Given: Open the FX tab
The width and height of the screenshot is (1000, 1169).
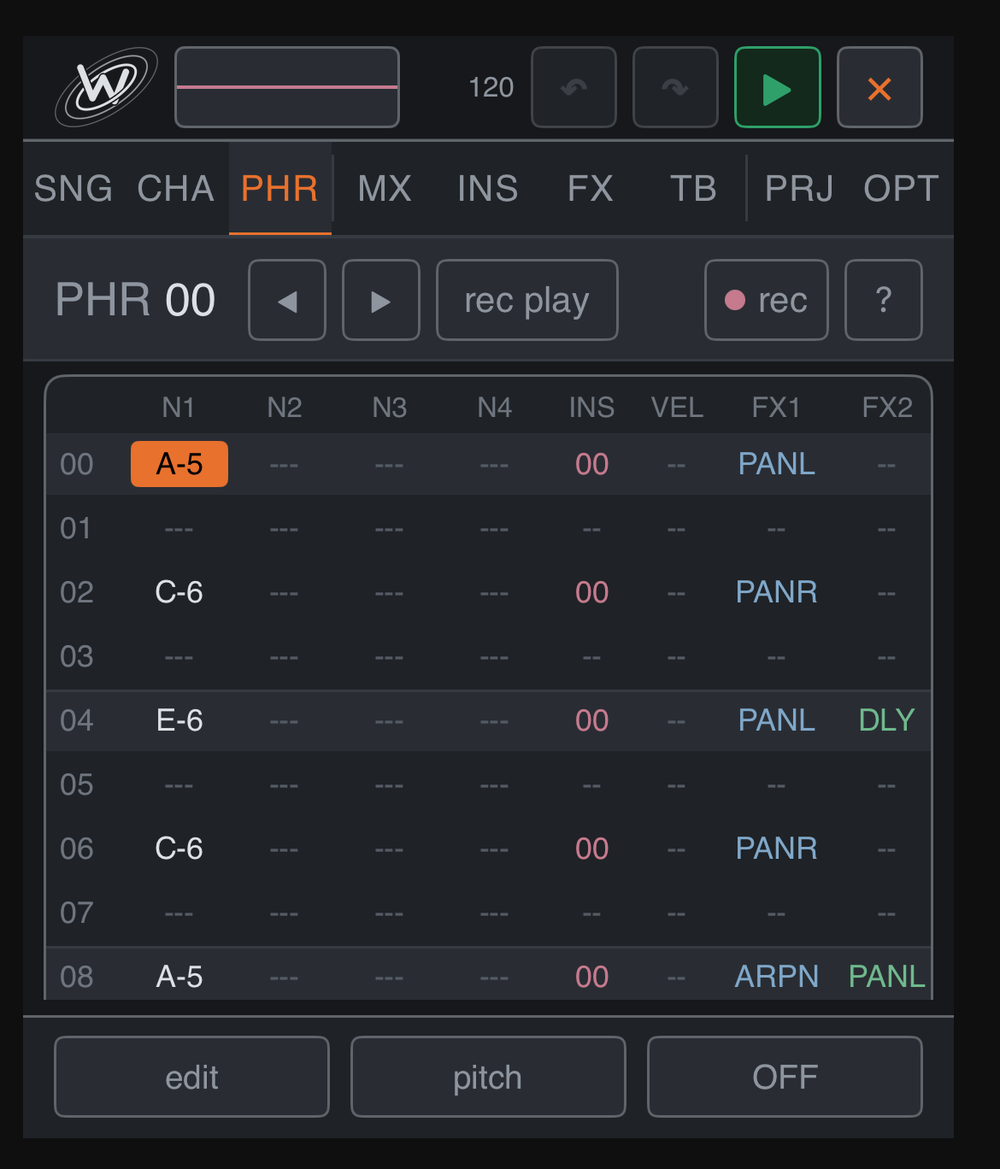Looking at the screenshot, I should click(x=590, y=188).
